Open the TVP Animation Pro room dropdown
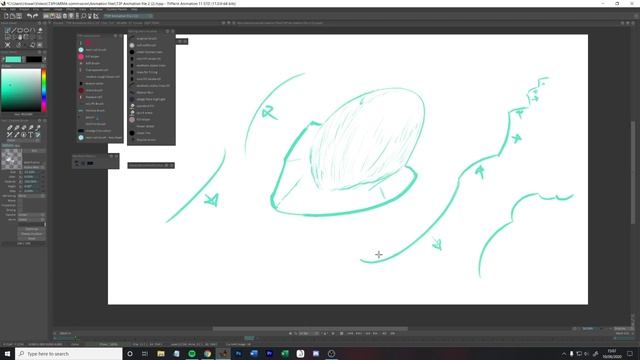640x360 pixels. click(x=128, y=16)
